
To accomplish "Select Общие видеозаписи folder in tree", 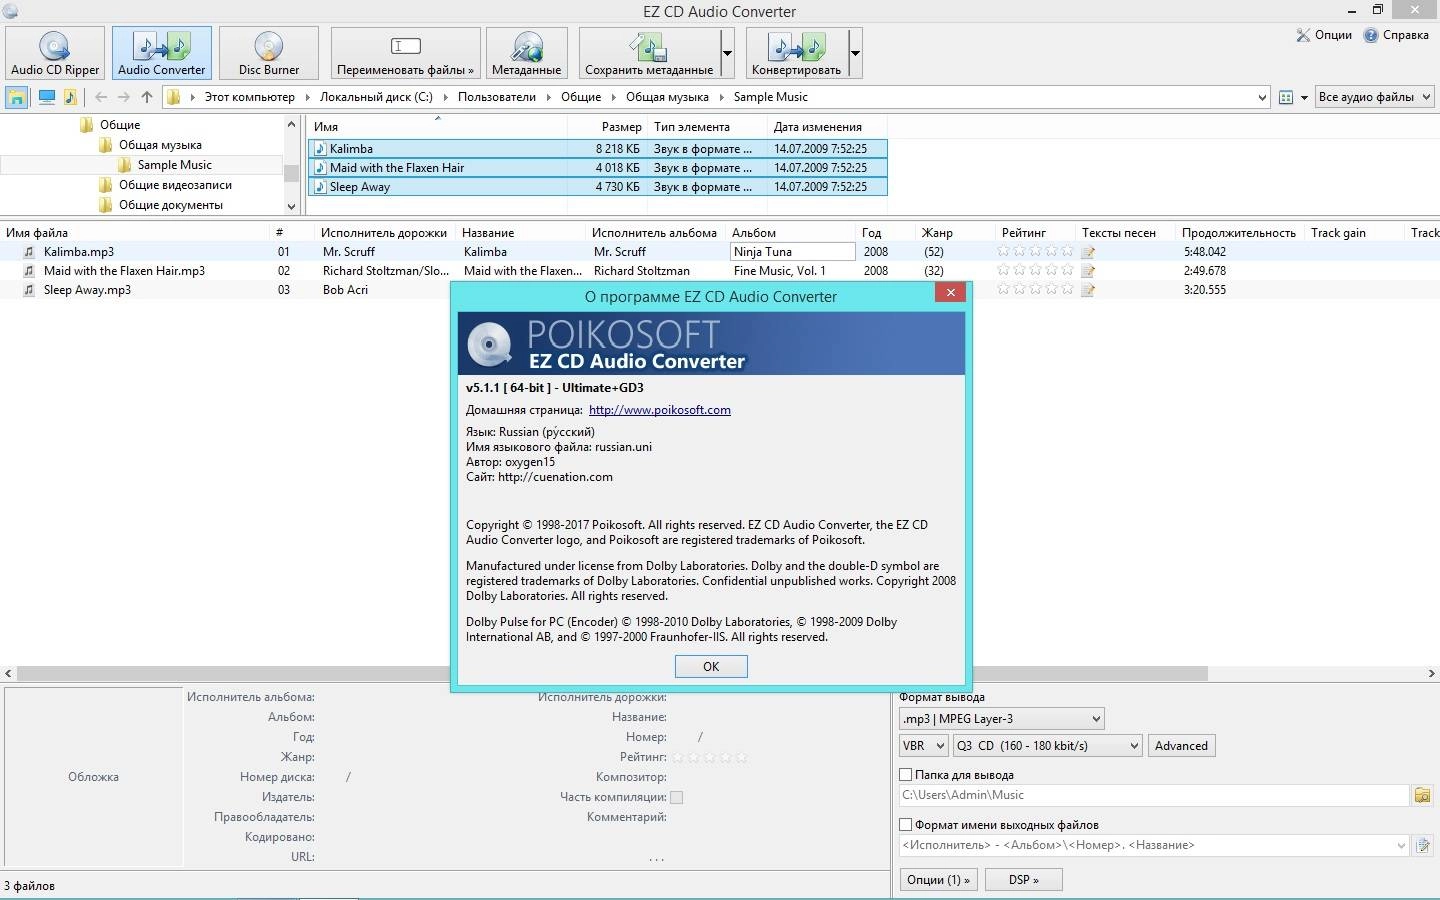I will 175,185.
